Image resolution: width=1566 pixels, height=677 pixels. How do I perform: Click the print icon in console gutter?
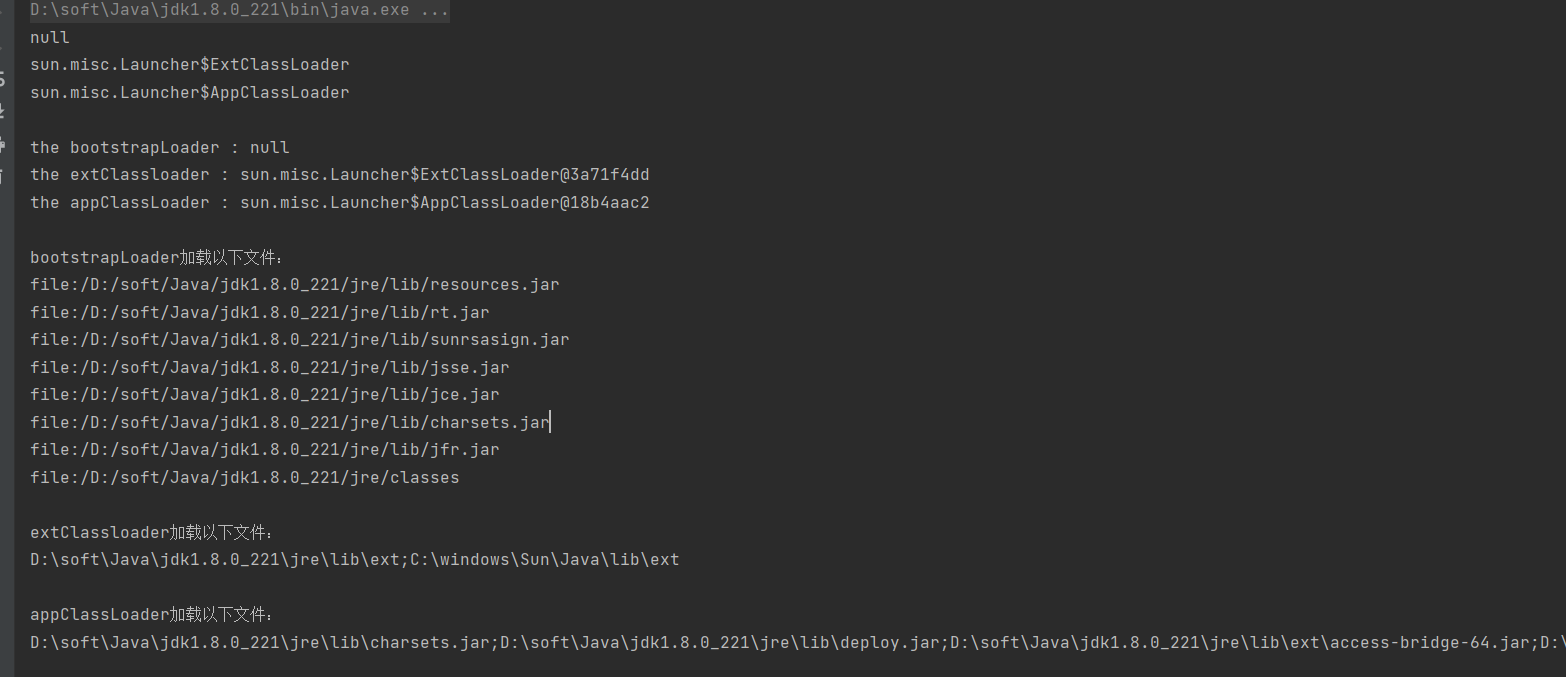click(2, 143)
